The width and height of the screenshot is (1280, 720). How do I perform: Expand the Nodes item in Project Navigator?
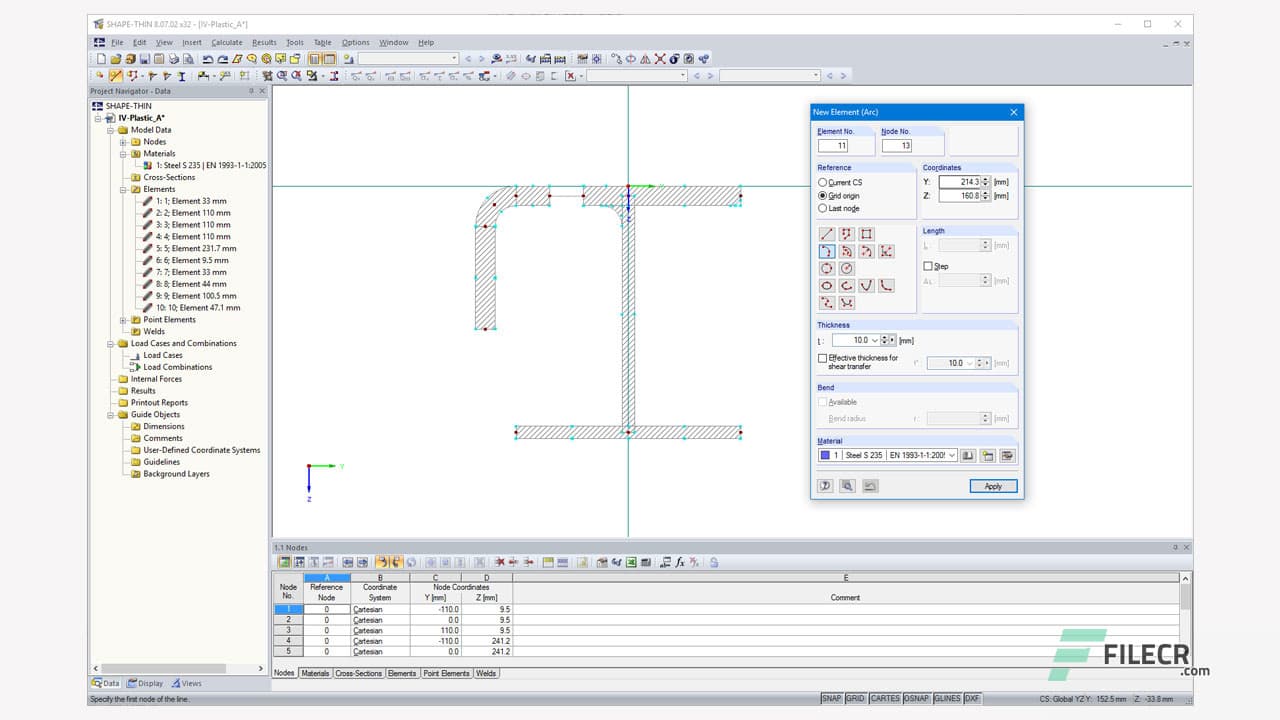click(123, 141)
